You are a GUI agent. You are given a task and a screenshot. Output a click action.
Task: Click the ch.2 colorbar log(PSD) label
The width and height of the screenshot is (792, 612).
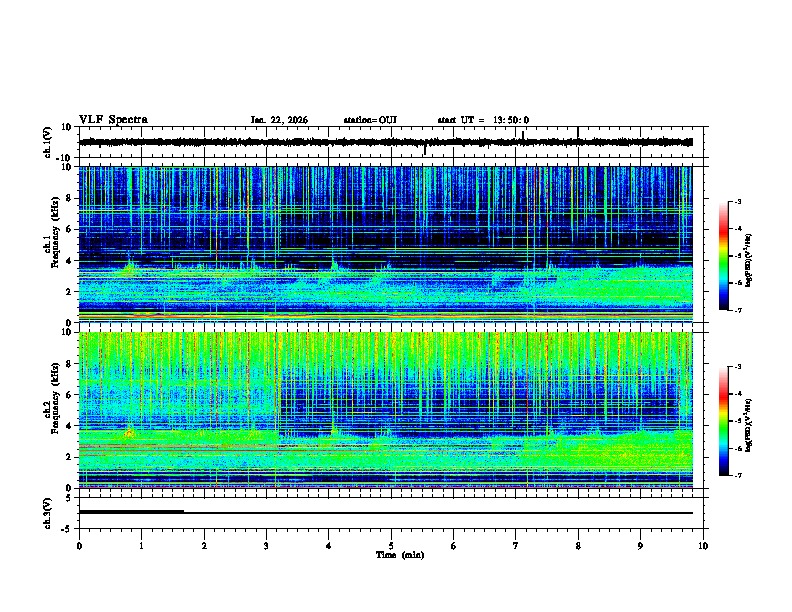click(749, 425)
